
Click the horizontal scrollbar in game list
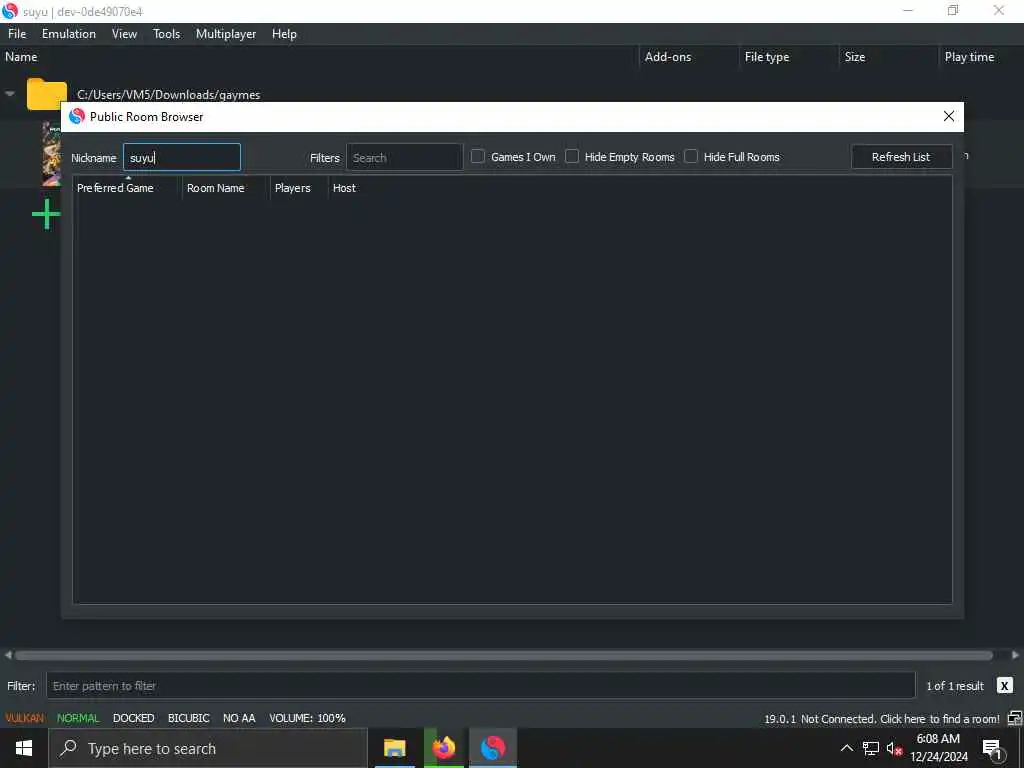(x=504, y=655)
